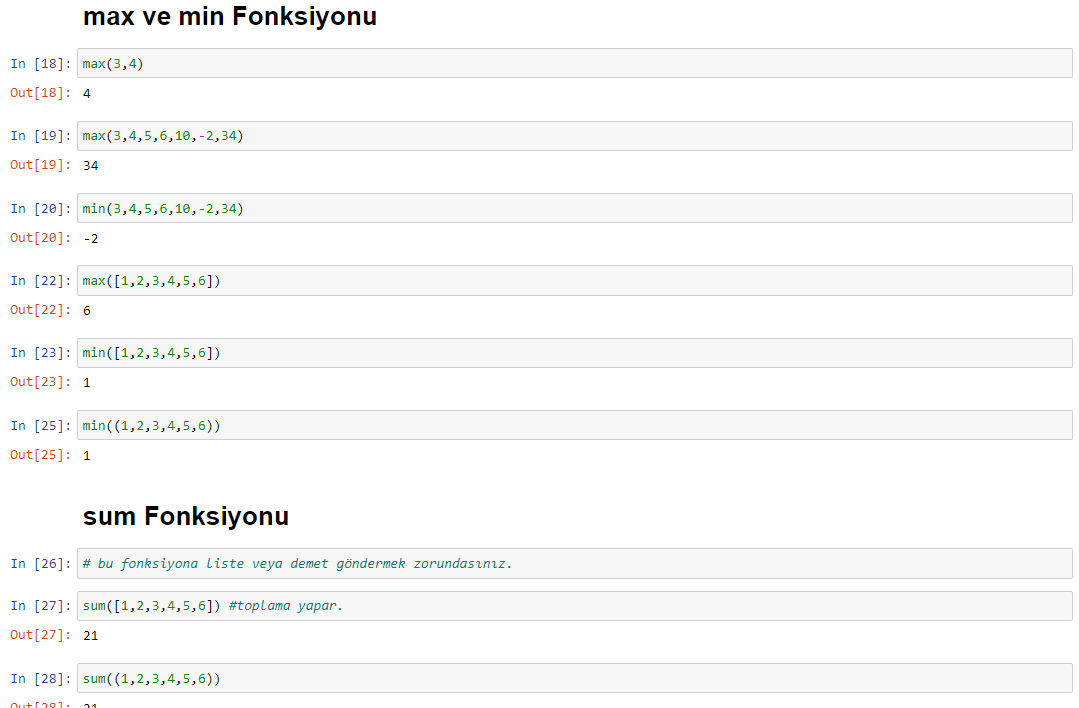1079x708 pixels.
Task: Click the sum([1,2,3,4,5,6]) code cell
Action: [575, 605]
